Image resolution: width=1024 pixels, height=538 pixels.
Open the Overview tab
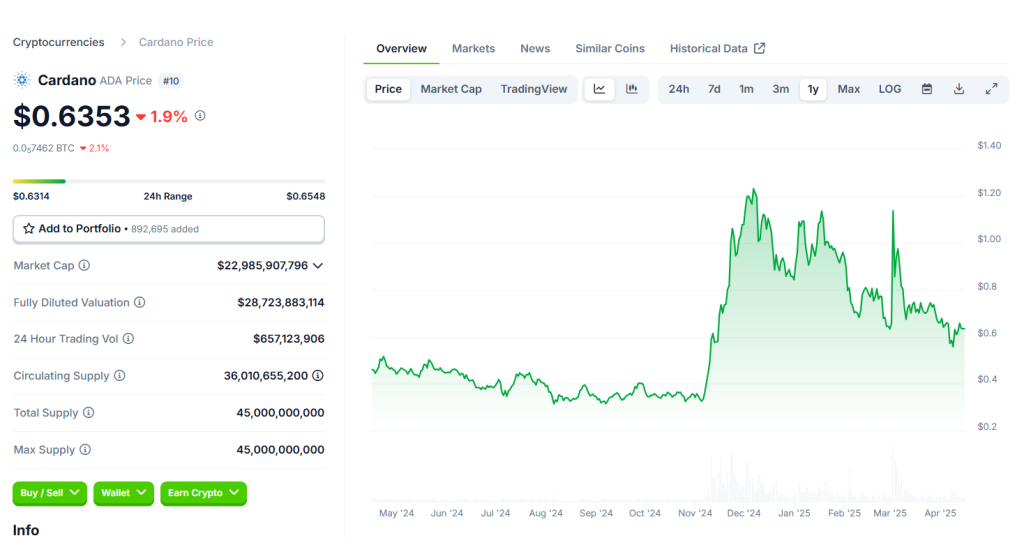[401, 48]
